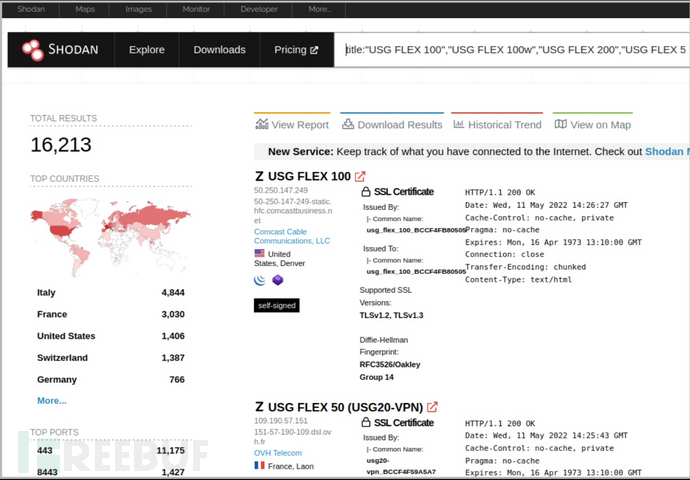Expand the More... top navigation menu
690x480 pixels.
pos(319,9)
